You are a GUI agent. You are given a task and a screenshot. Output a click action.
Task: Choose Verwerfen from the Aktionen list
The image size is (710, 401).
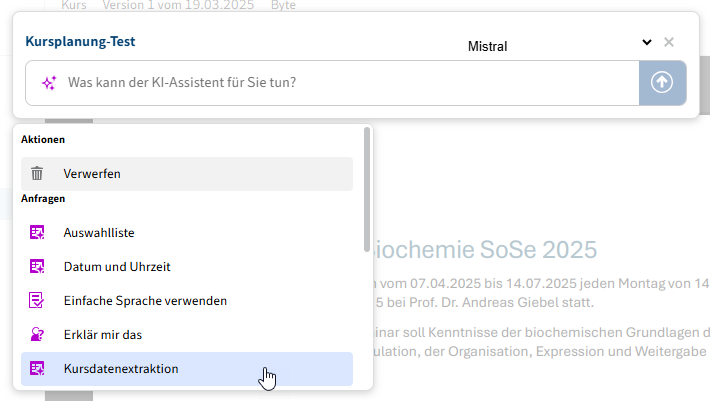click(x=187, y=174)
